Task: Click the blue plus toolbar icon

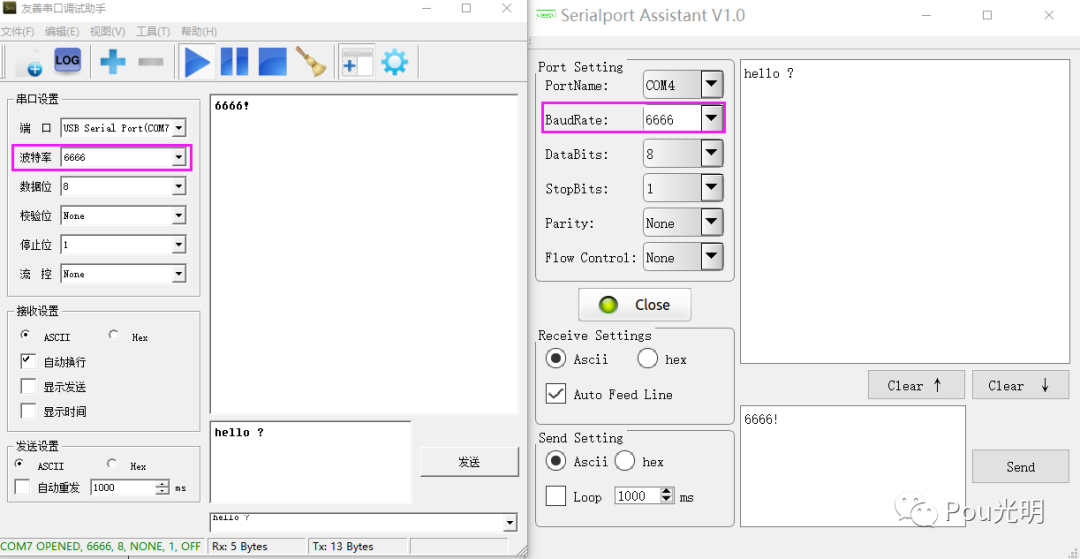Action: (x=112, y=62)
